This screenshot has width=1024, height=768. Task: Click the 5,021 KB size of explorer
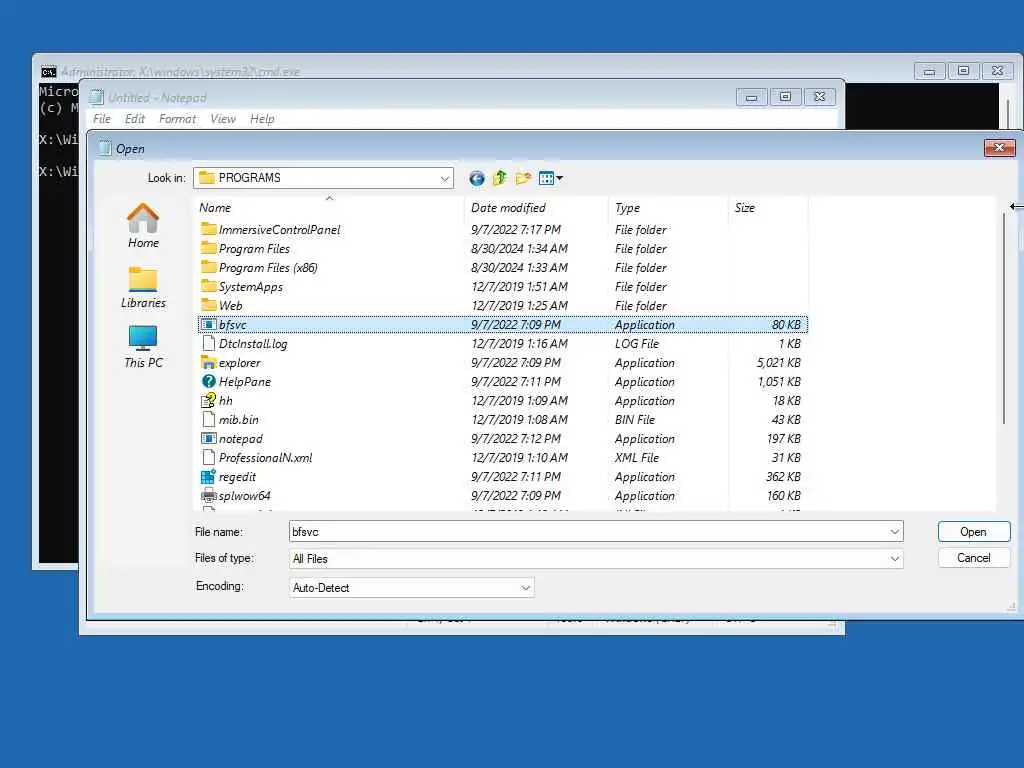pyautogui.click(x=778, y=362)
